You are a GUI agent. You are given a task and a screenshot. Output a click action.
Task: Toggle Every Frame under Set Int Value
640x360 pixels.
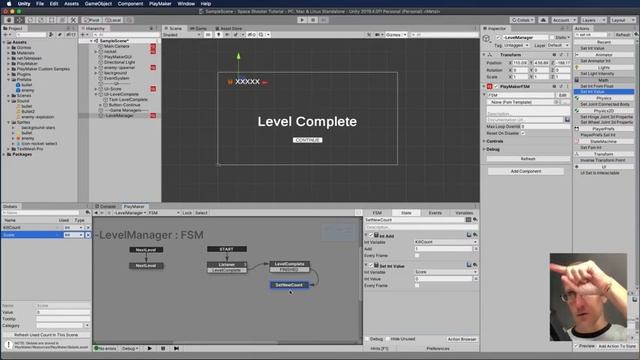[417, 286]
